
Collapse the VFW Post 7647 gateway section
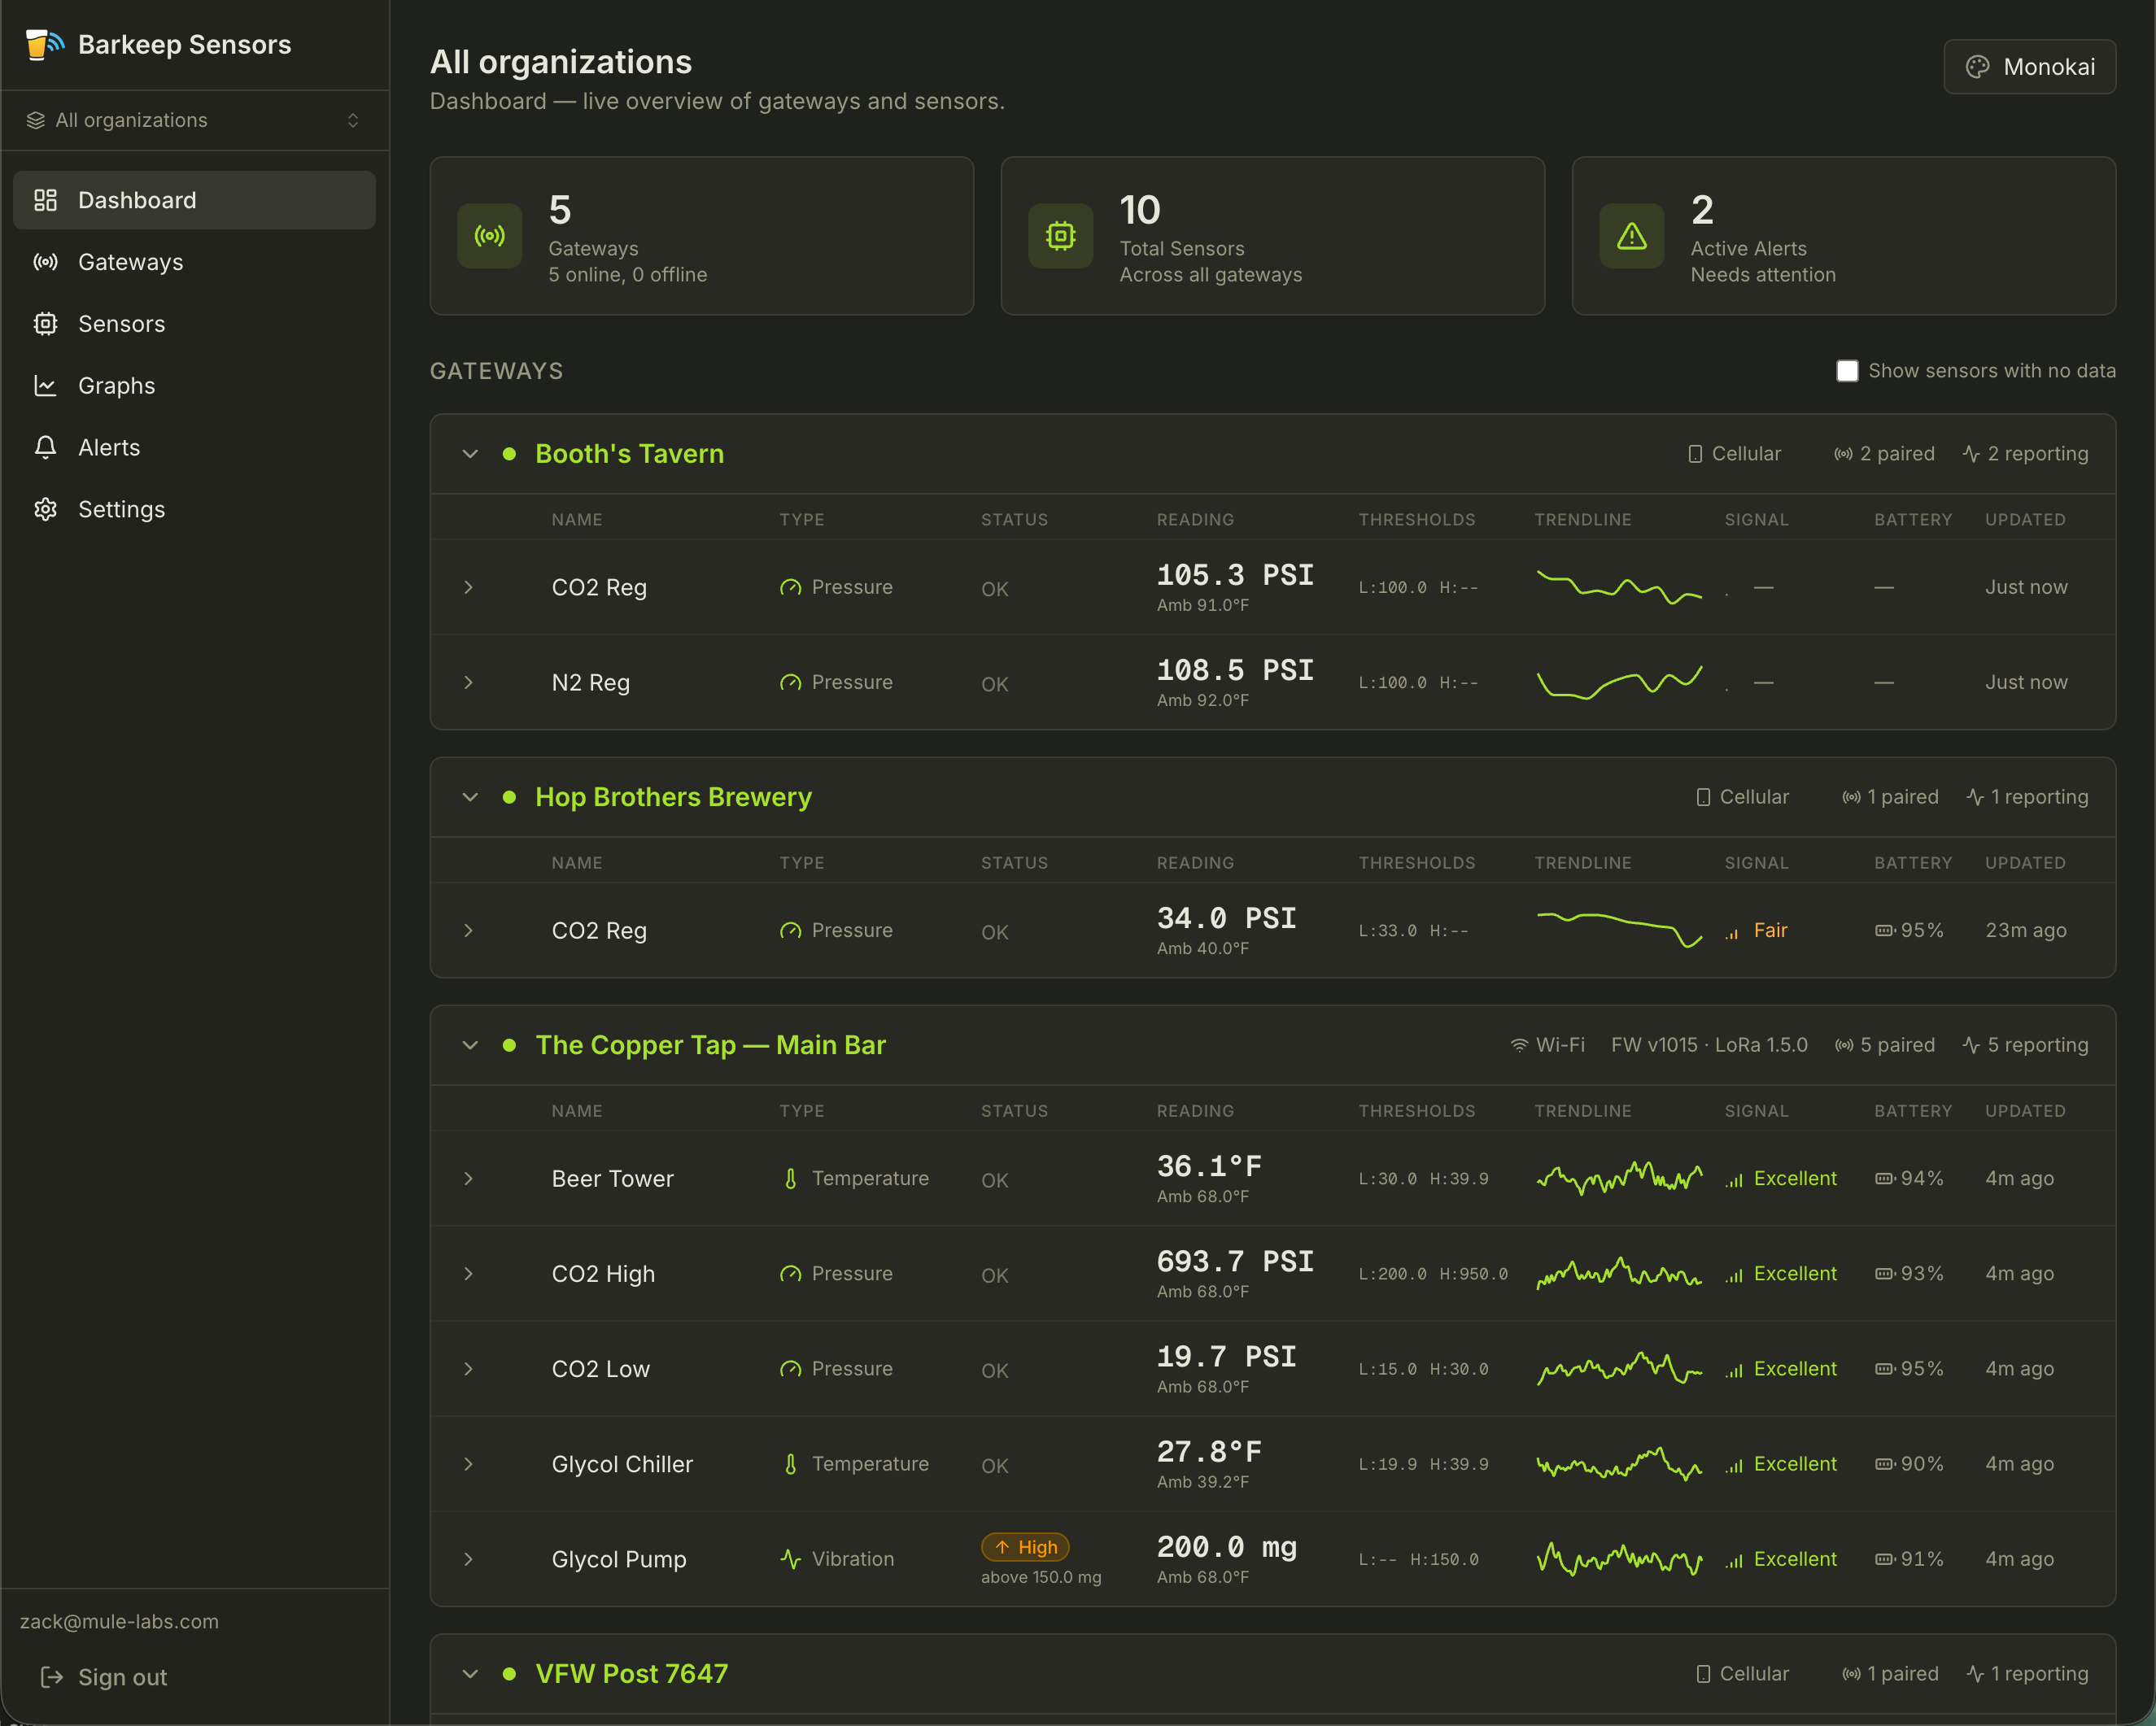click(x=470, y=1674)
